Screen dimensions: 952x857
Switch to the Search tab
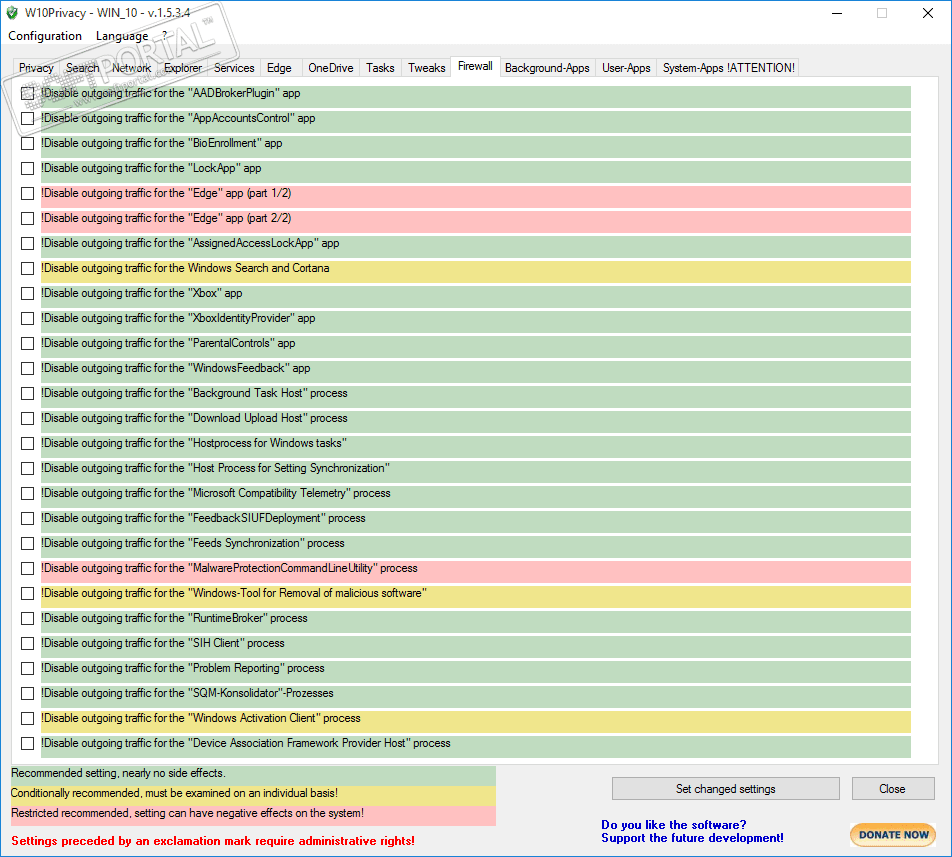click(x=83, y=68)
